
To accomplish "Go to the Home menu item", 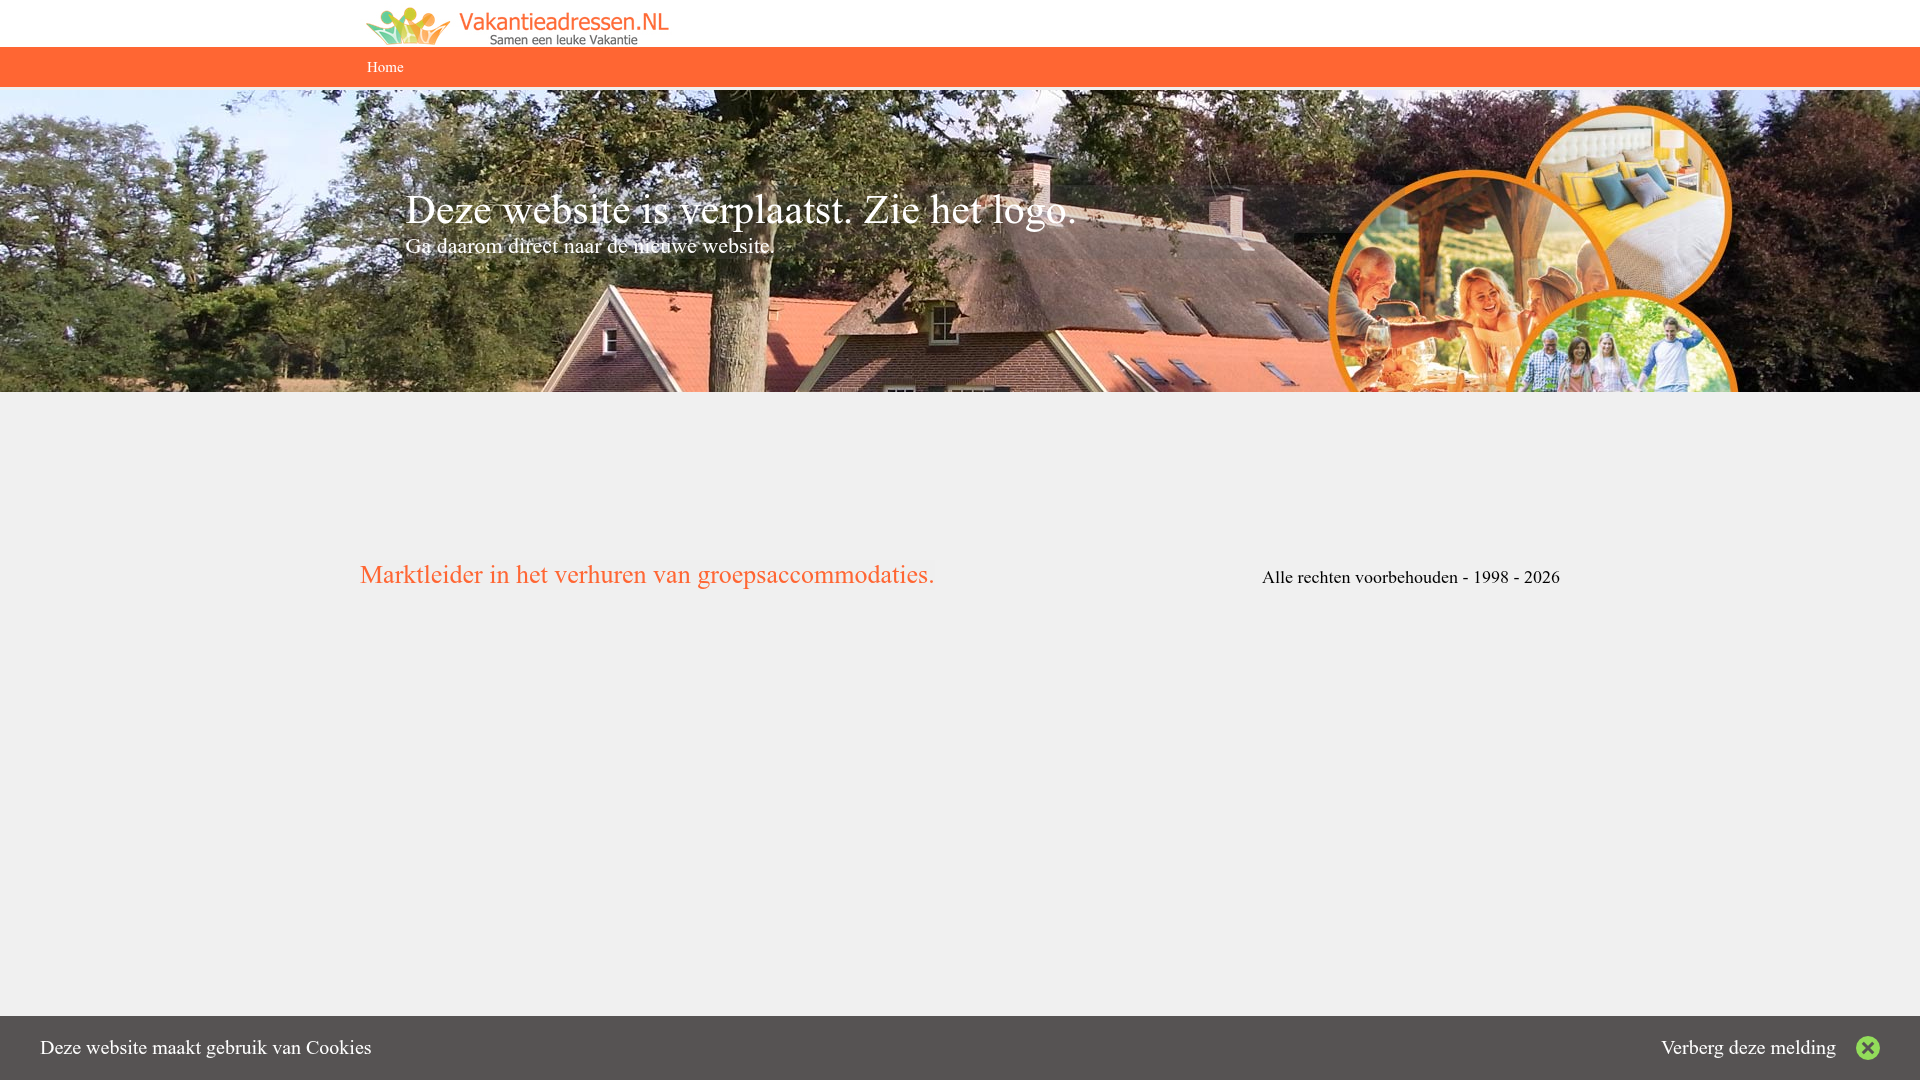I will pyautogui.click(x=385, y=68).
